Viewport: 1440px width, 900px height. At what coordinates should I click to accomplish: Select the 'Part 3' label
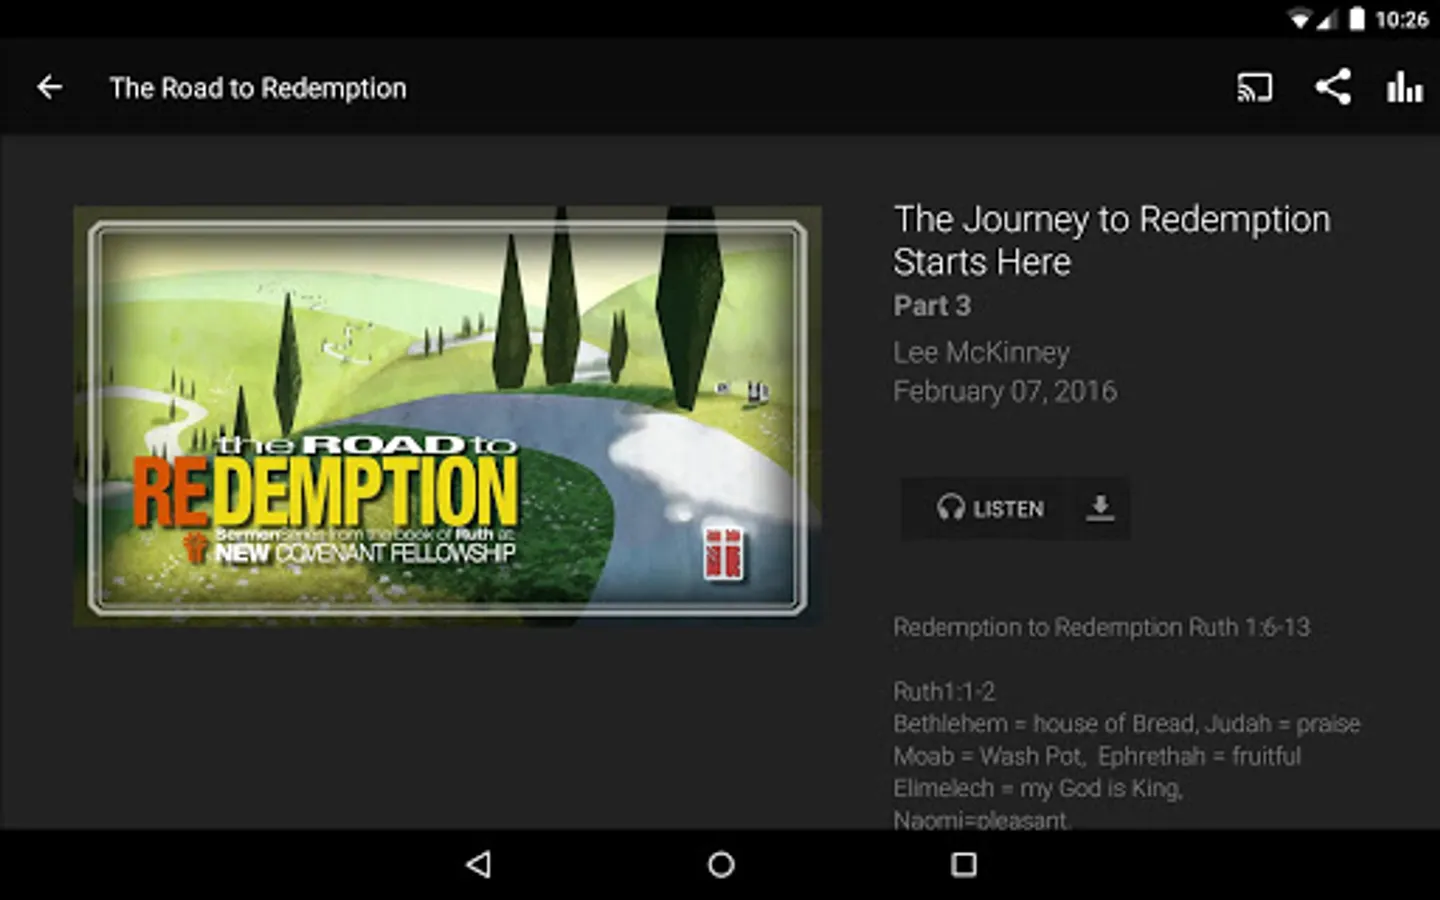[x=932, y=305]
